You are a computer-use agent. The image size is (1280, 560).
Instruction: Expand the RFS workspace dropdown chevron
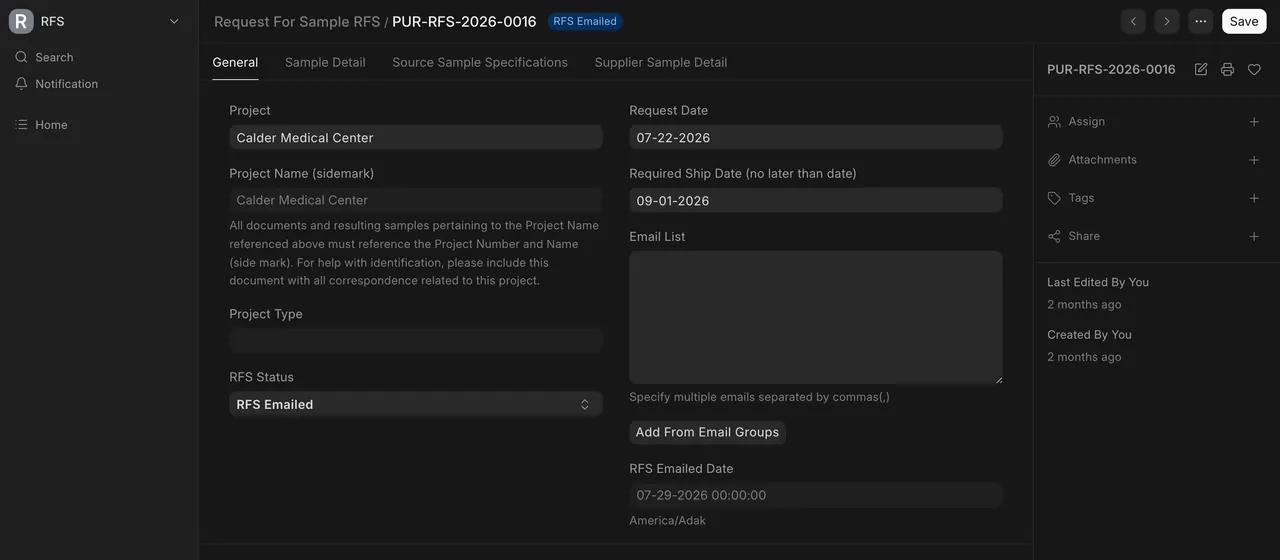[174, 21]
